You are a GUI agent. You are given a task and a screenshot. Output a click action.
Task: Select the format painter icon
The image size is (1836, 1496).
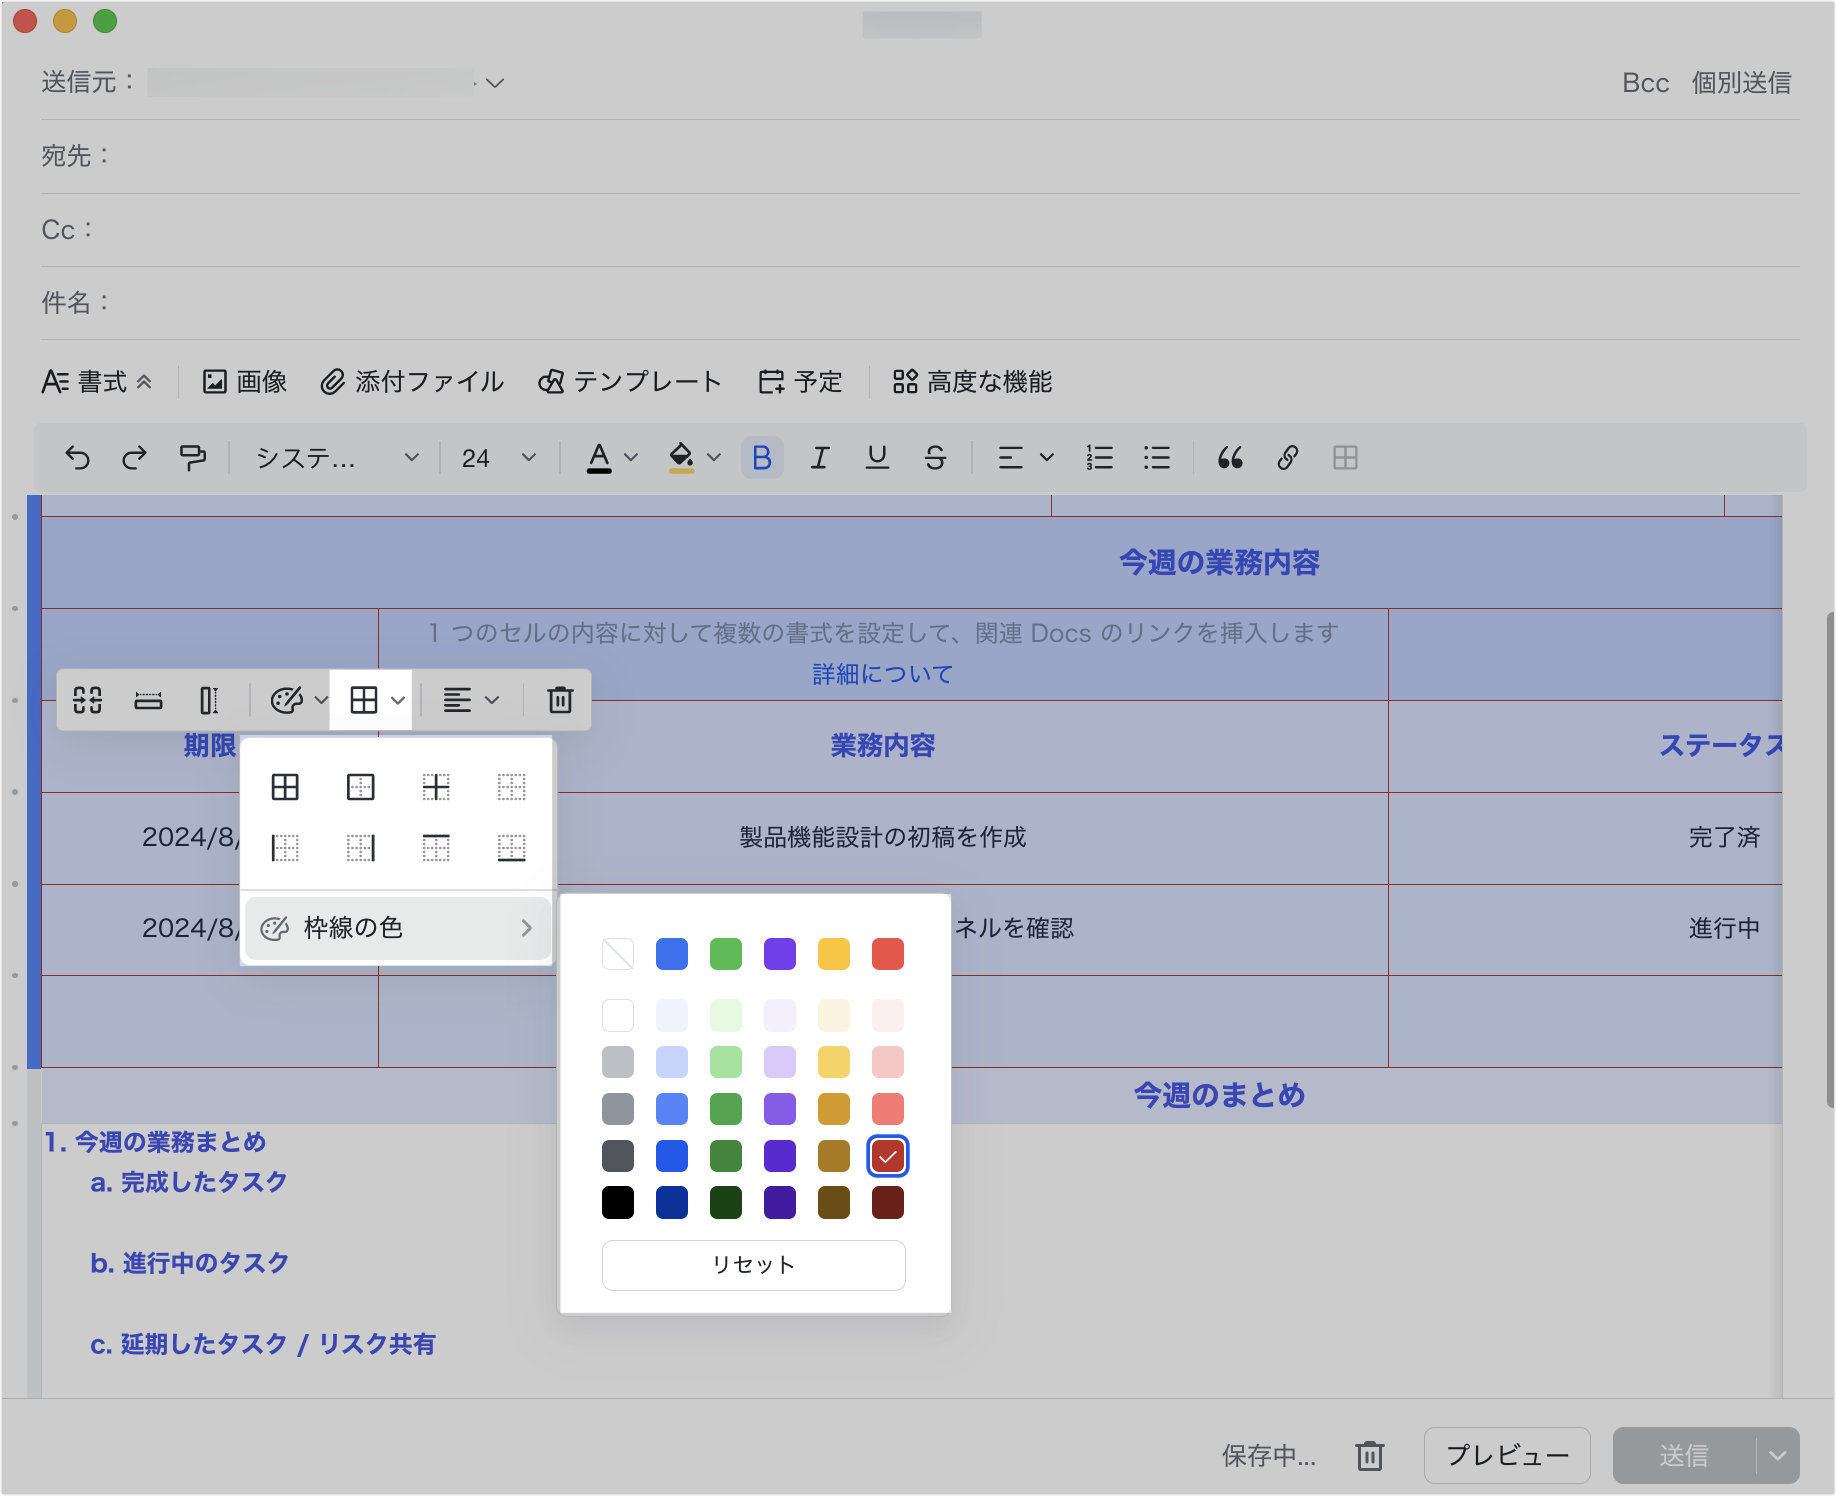coord(192,458)
